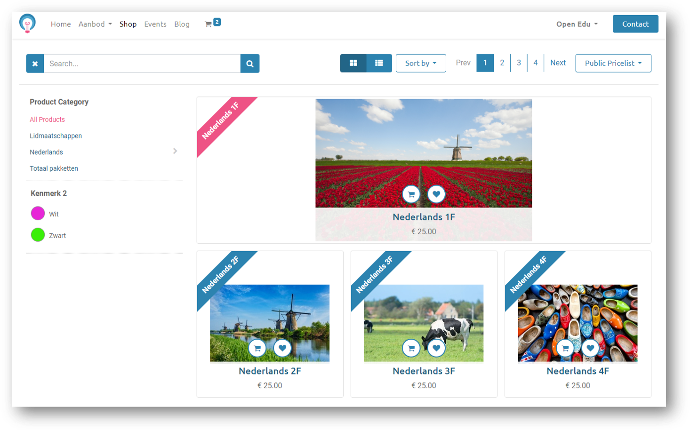The image size is (690, 431).
Task: Add Nederlands 1F to cart
Action: (411, 195)
